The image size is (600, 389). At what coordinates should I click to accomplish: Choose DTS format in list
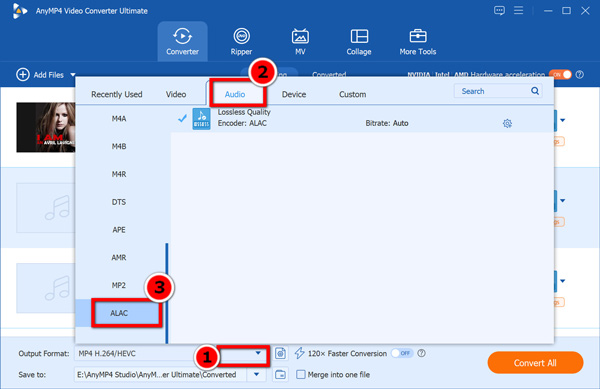pos(119,202)
